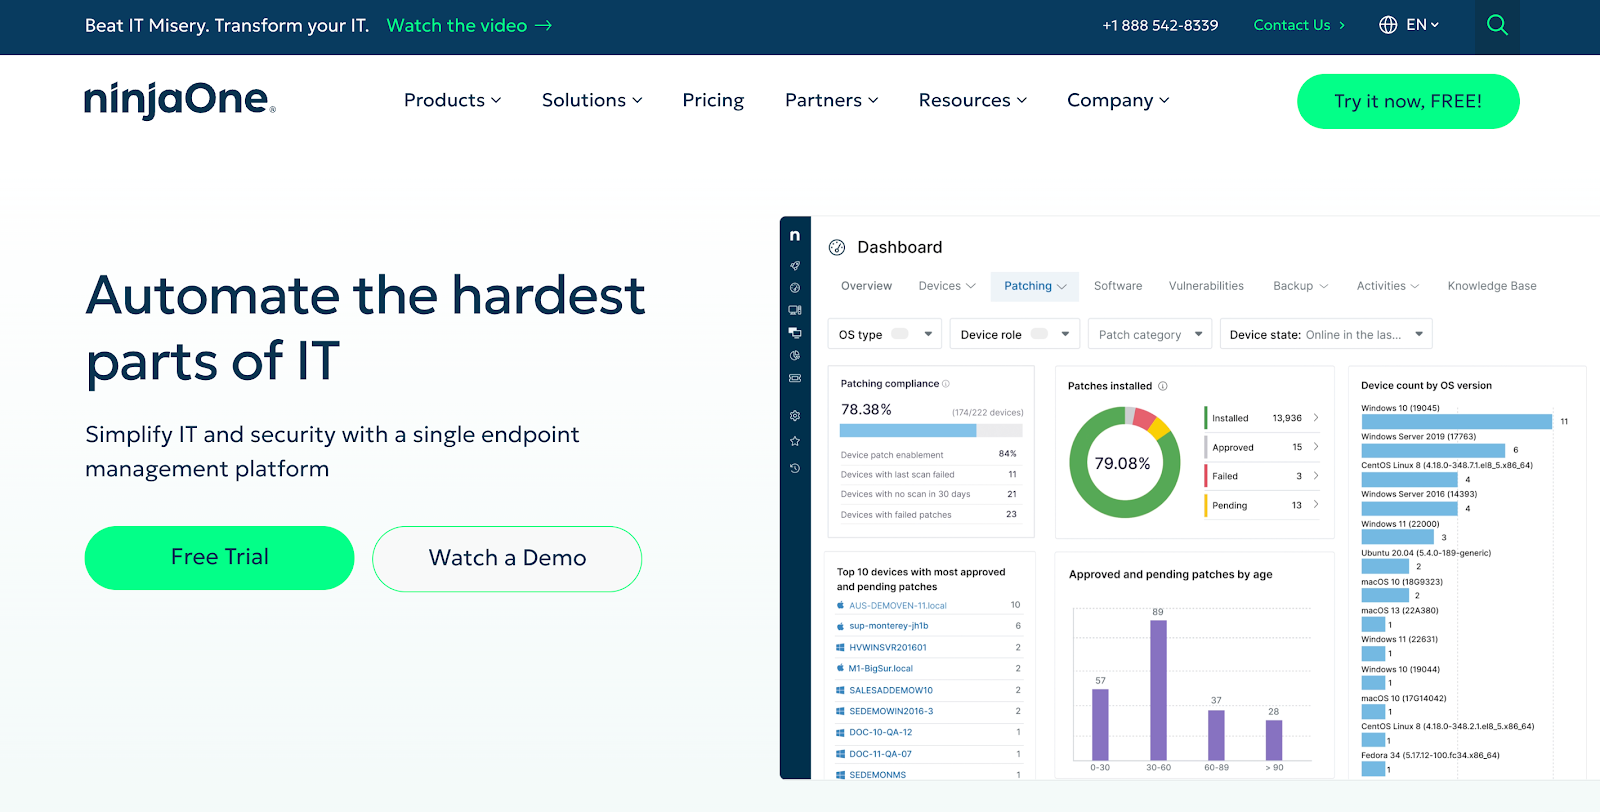This screenshot has height=812, width=1600.
Task: Expand the Failed patches row chevron
Action: point(1316,476)
